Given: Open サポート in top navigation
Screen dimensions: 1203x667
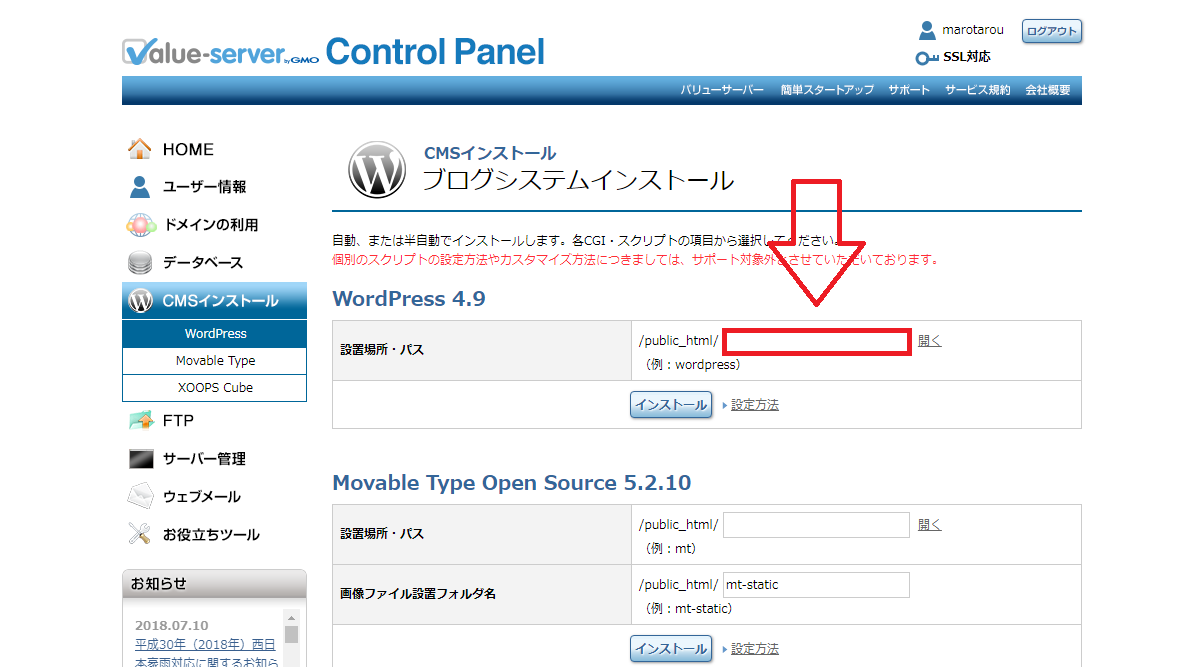Looking at the screenshot, I should pos(909,90).
